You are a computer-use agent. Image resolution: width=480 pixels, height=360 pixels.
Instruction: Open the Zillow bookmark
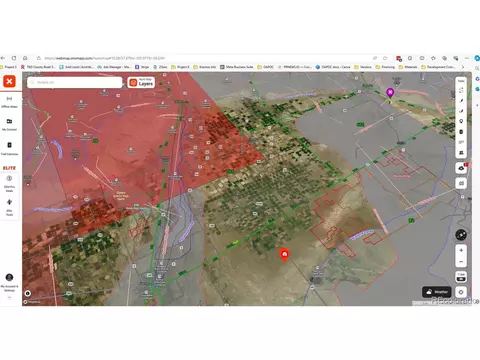click(x=160, y=67)
